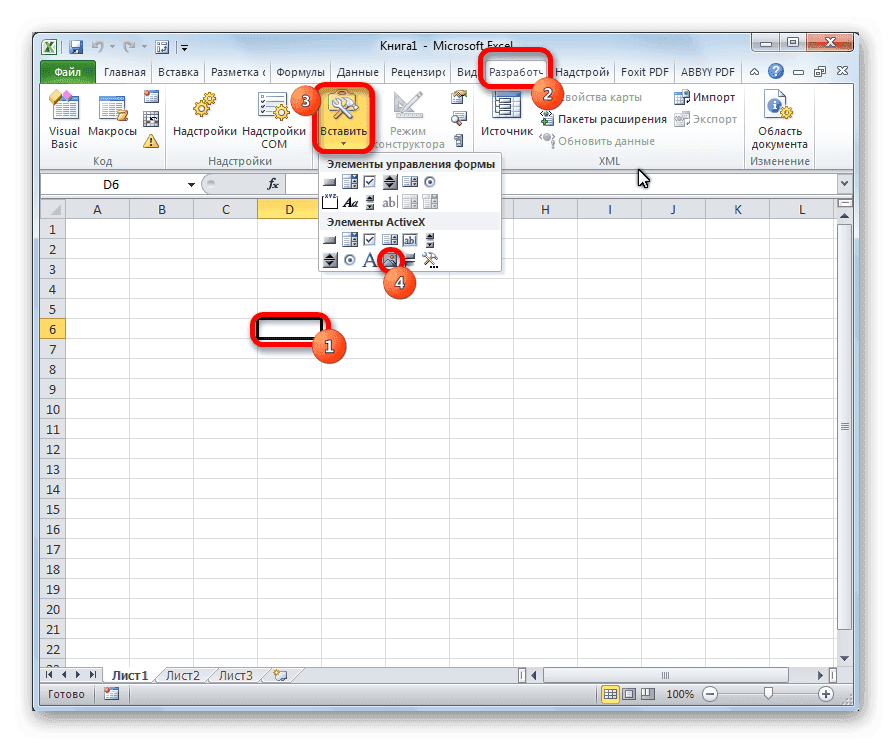The width and height of the screenshot is (891, 743).
Task: Select the radio button form control
Action: tap(431, 181)
